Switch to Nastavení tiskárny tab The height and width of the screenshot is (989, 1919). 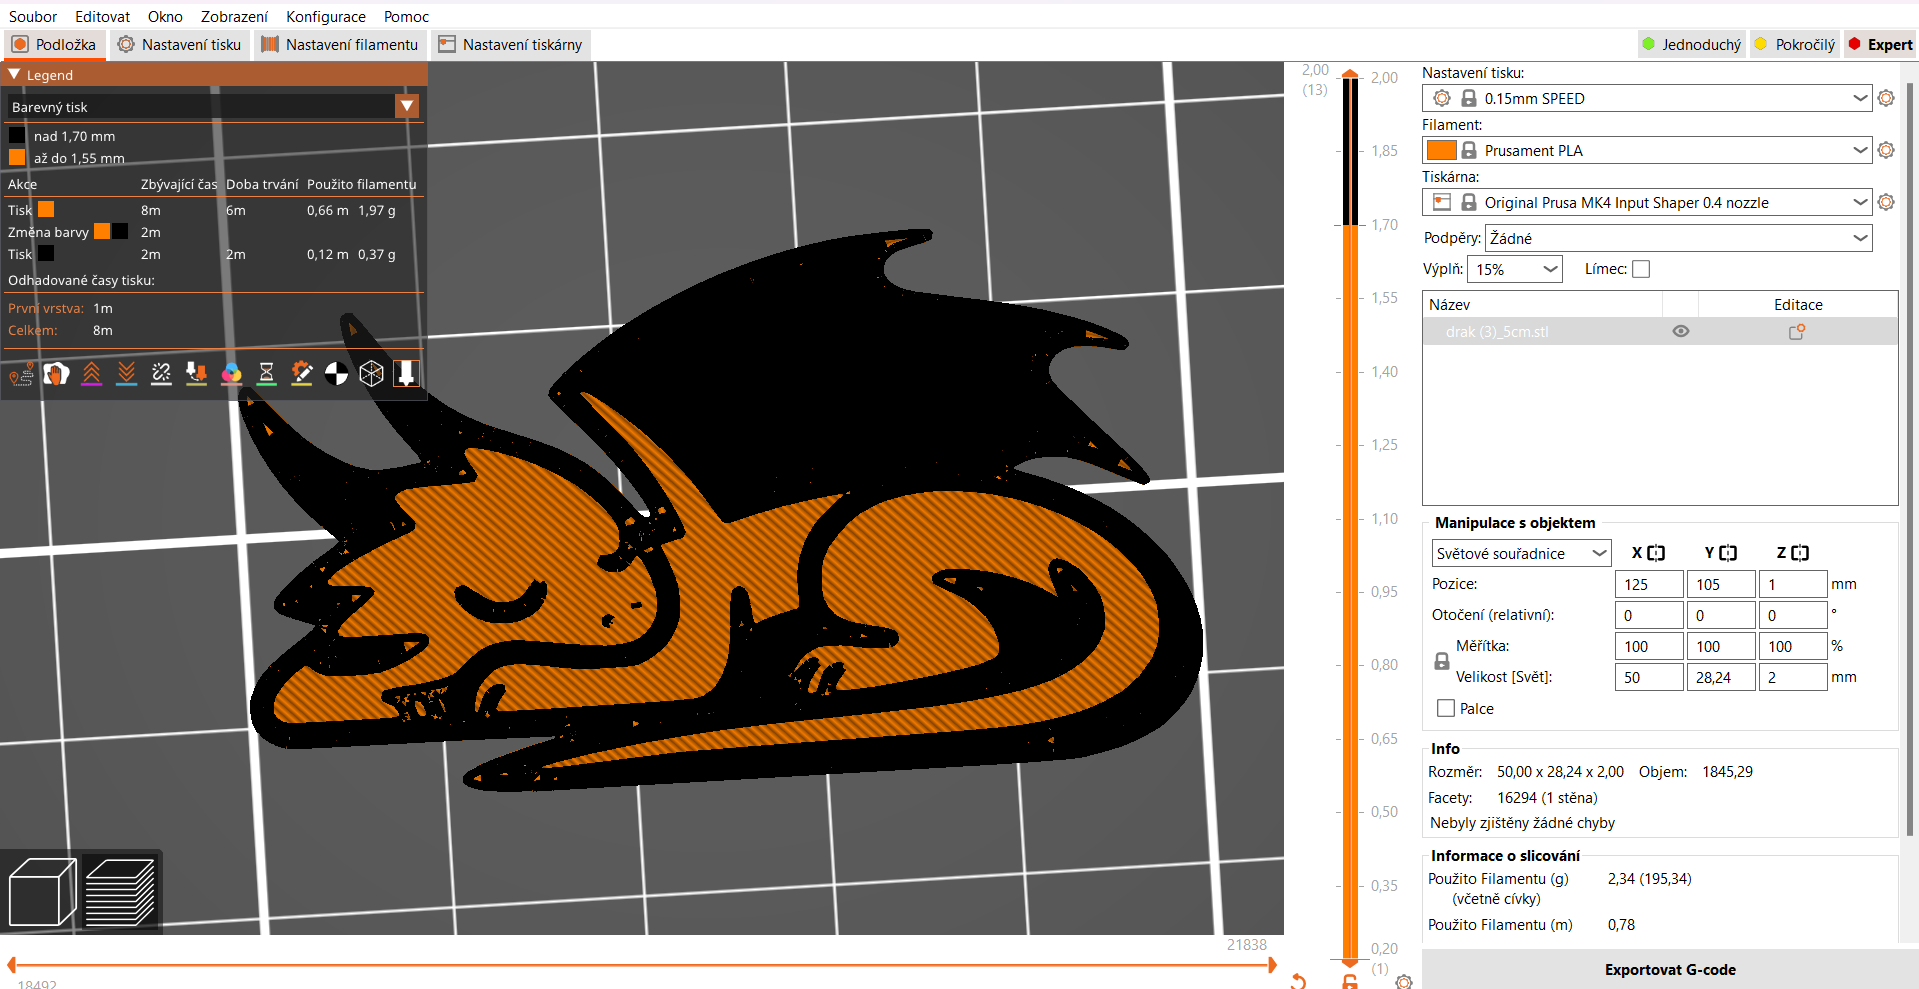point(510,44)
